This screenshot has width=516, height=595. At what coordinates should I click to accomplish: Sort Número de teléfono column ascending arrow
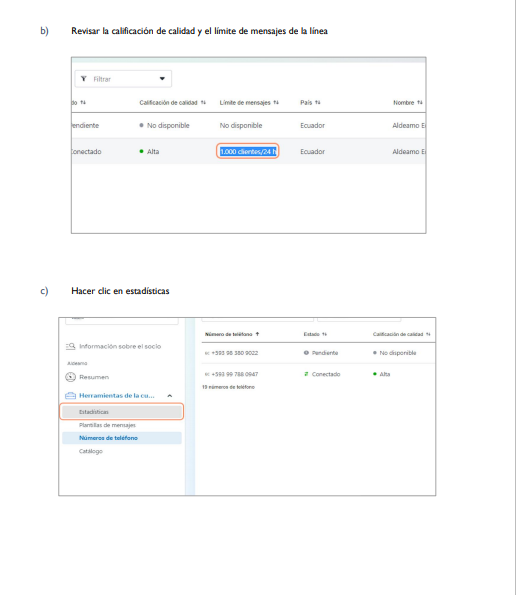[x=257, y=334]
